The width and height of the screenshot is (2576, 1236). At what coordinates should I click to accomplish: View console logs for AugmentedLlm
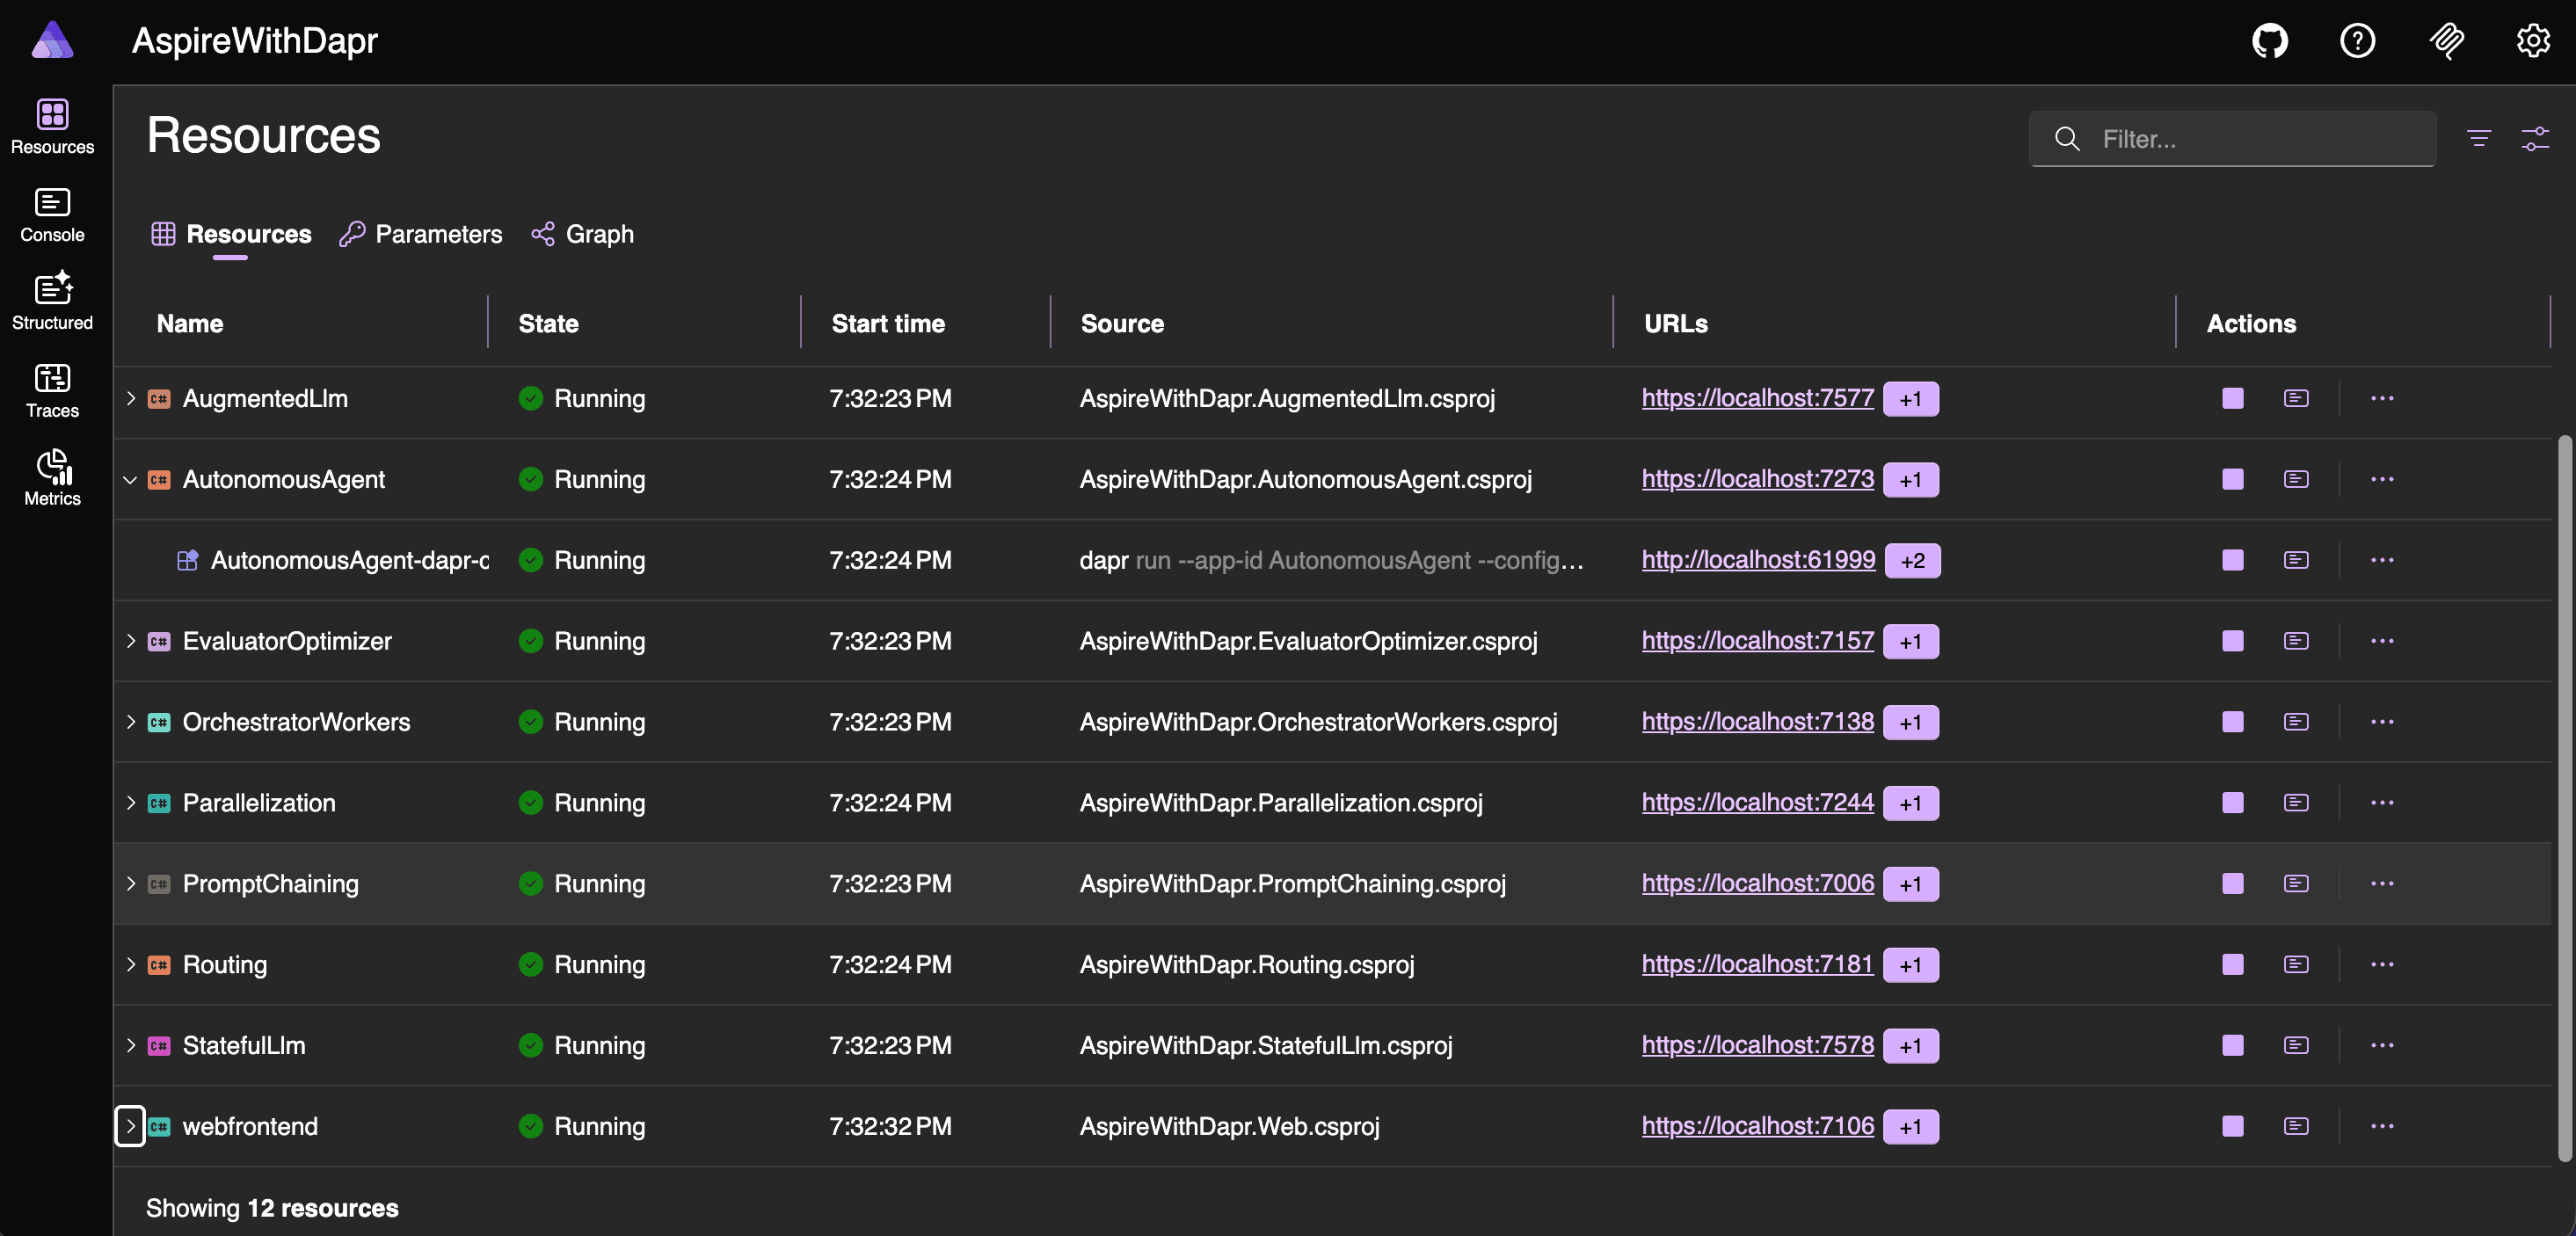2296,398
